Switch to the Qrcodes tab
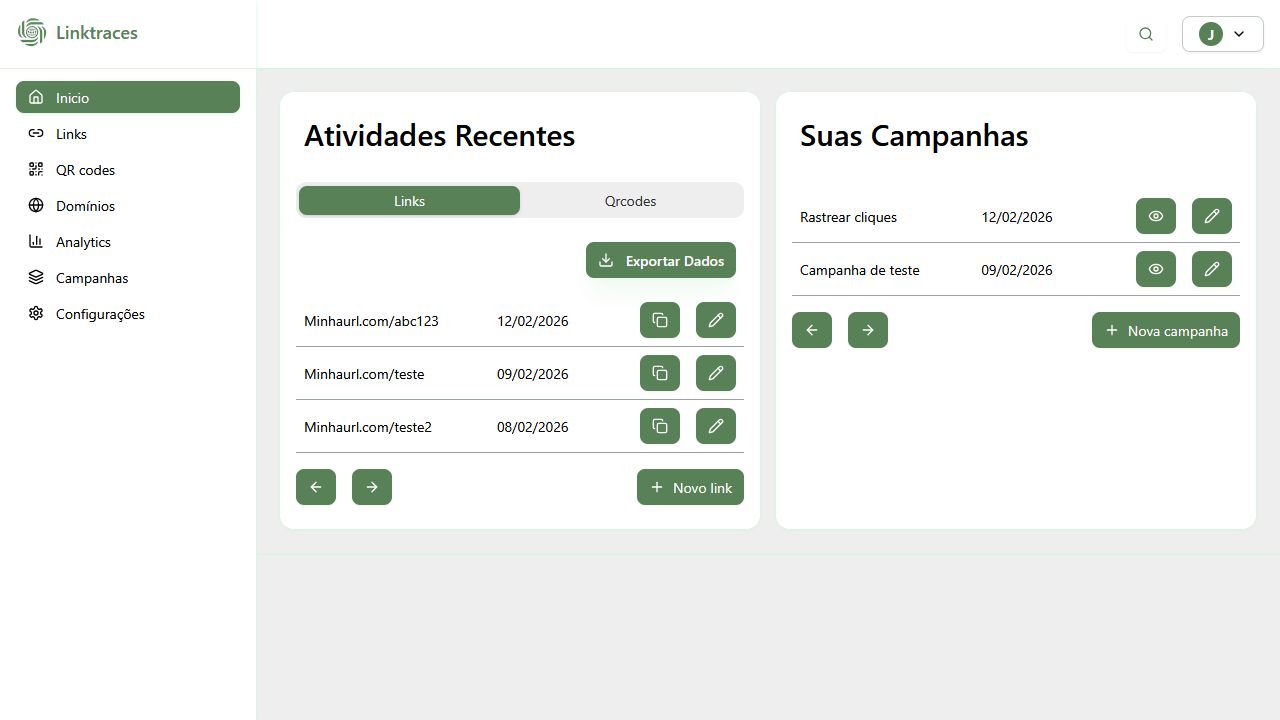Screen dimensions: 1280x720 click(x=630, y=201)
